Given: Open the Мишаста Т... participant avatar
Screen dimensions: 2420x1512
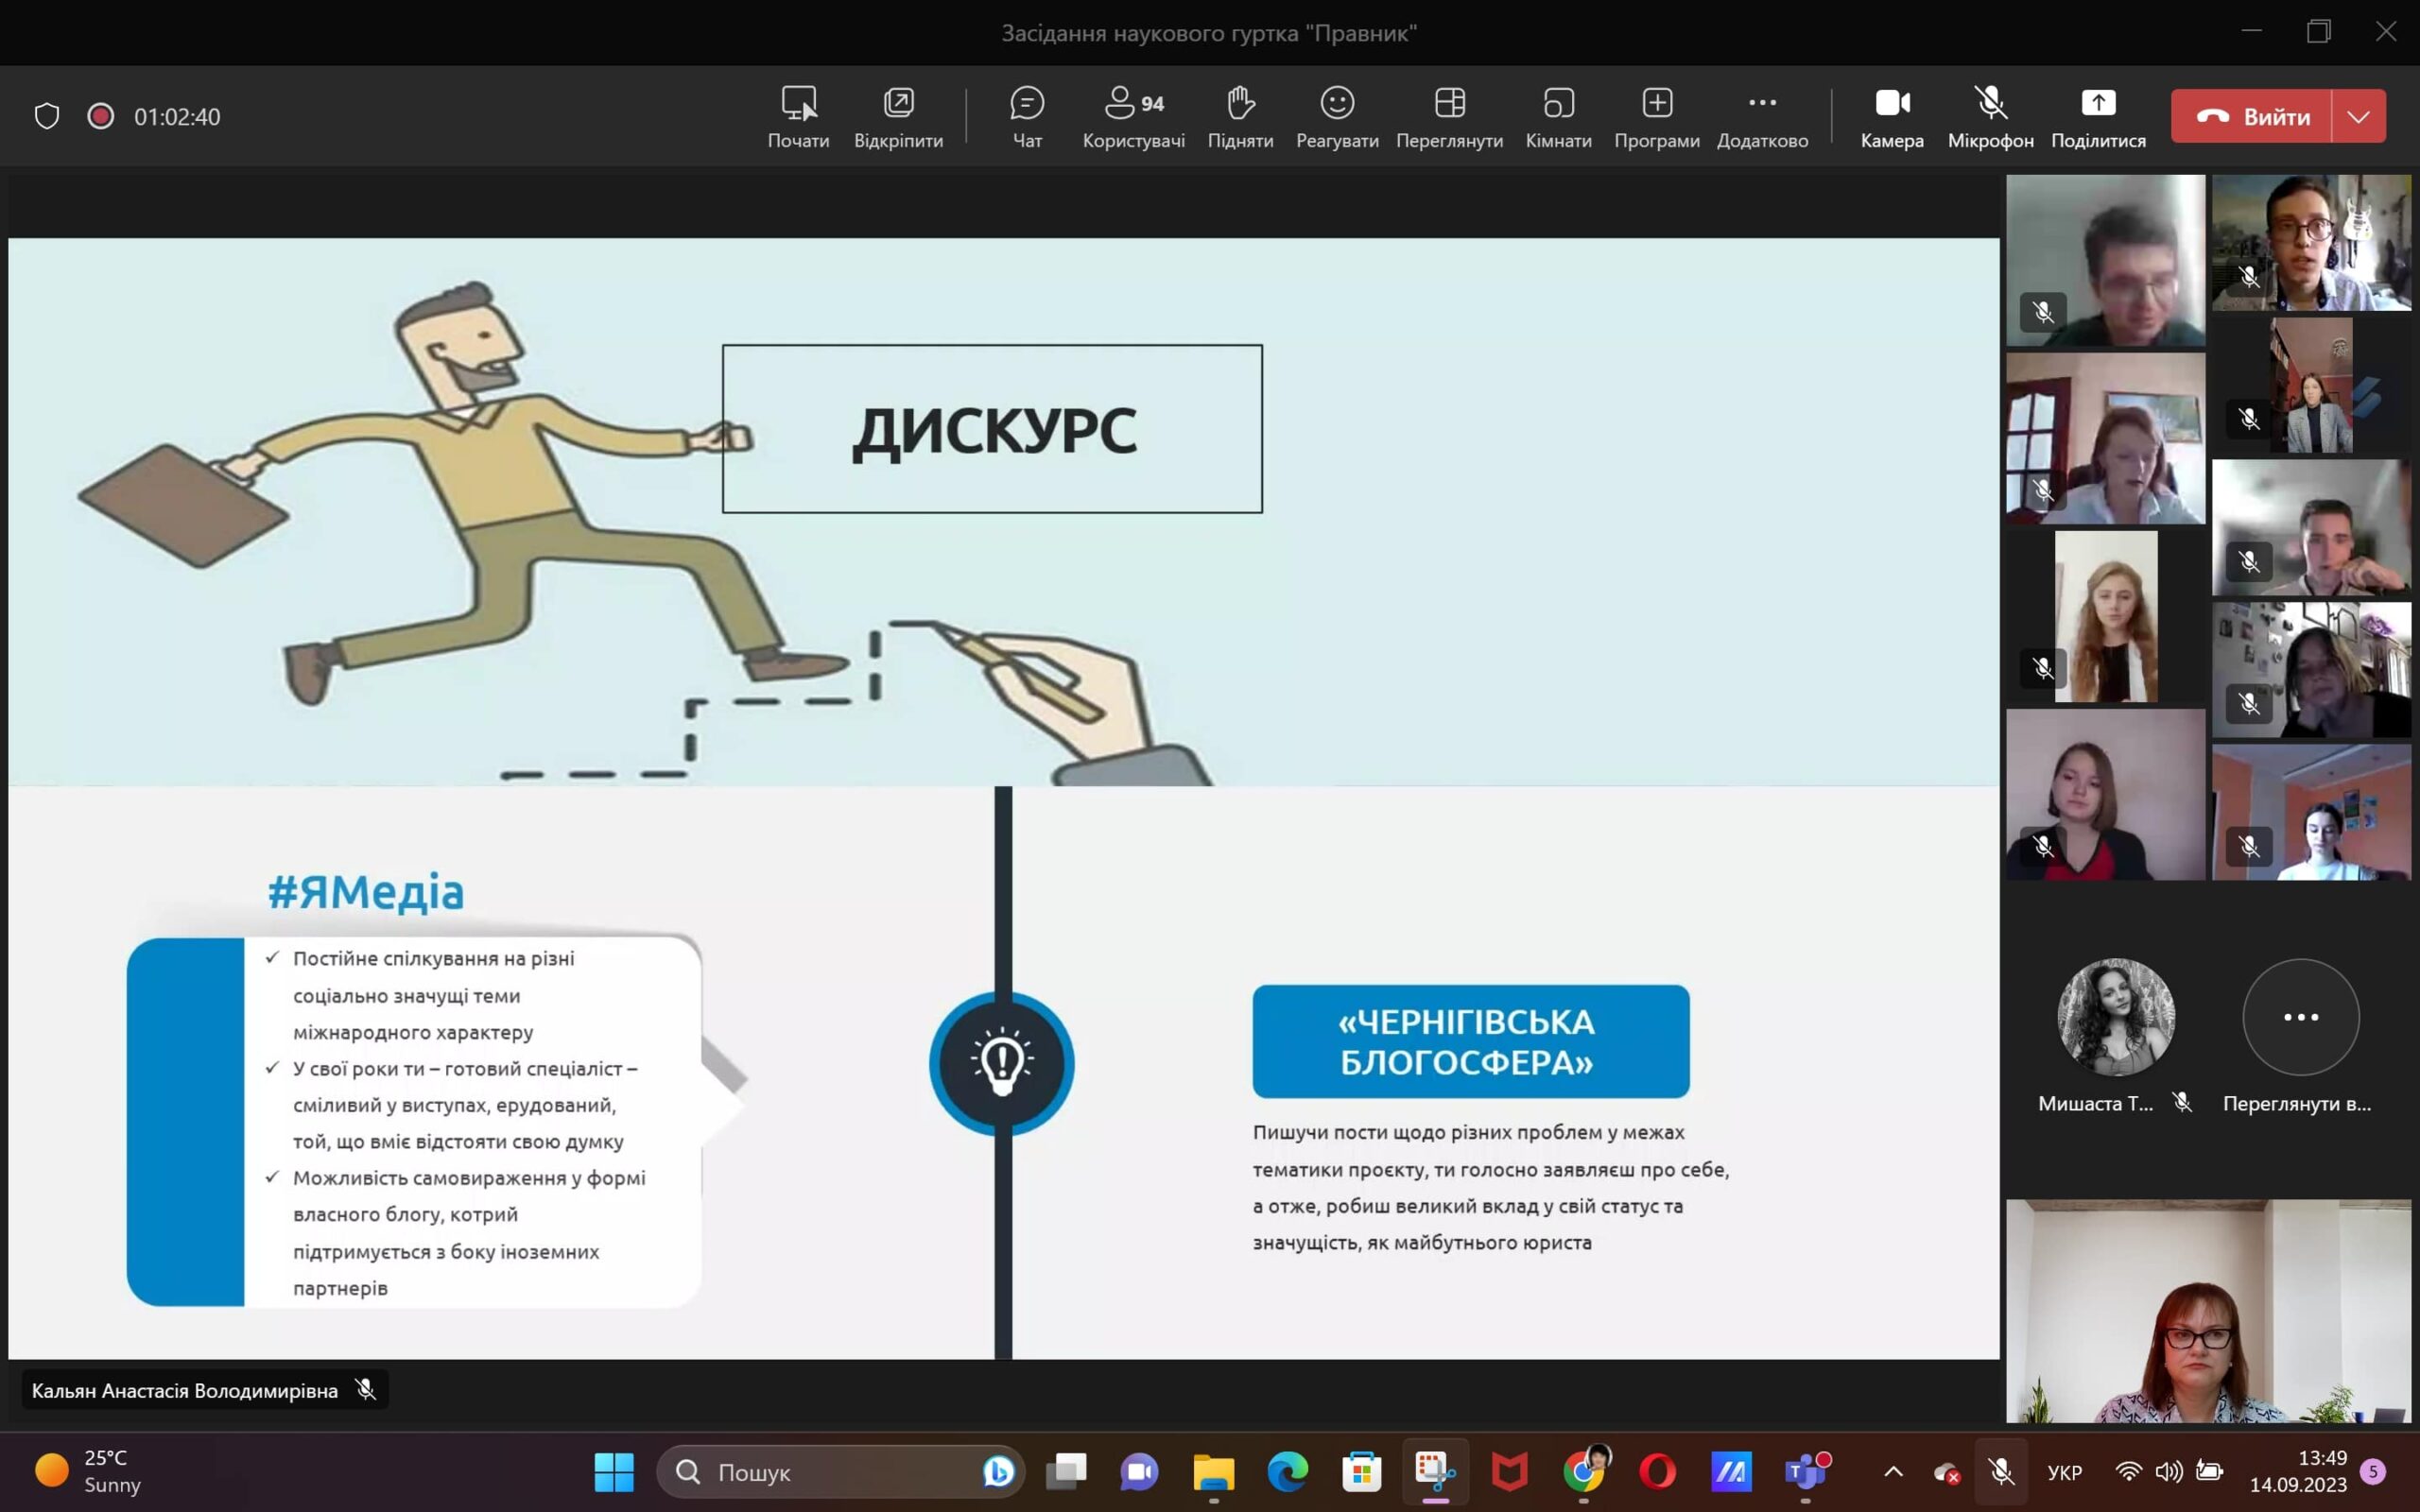Looking at the screenshot, I should pyautogui.click(x=2115, y=1016).
